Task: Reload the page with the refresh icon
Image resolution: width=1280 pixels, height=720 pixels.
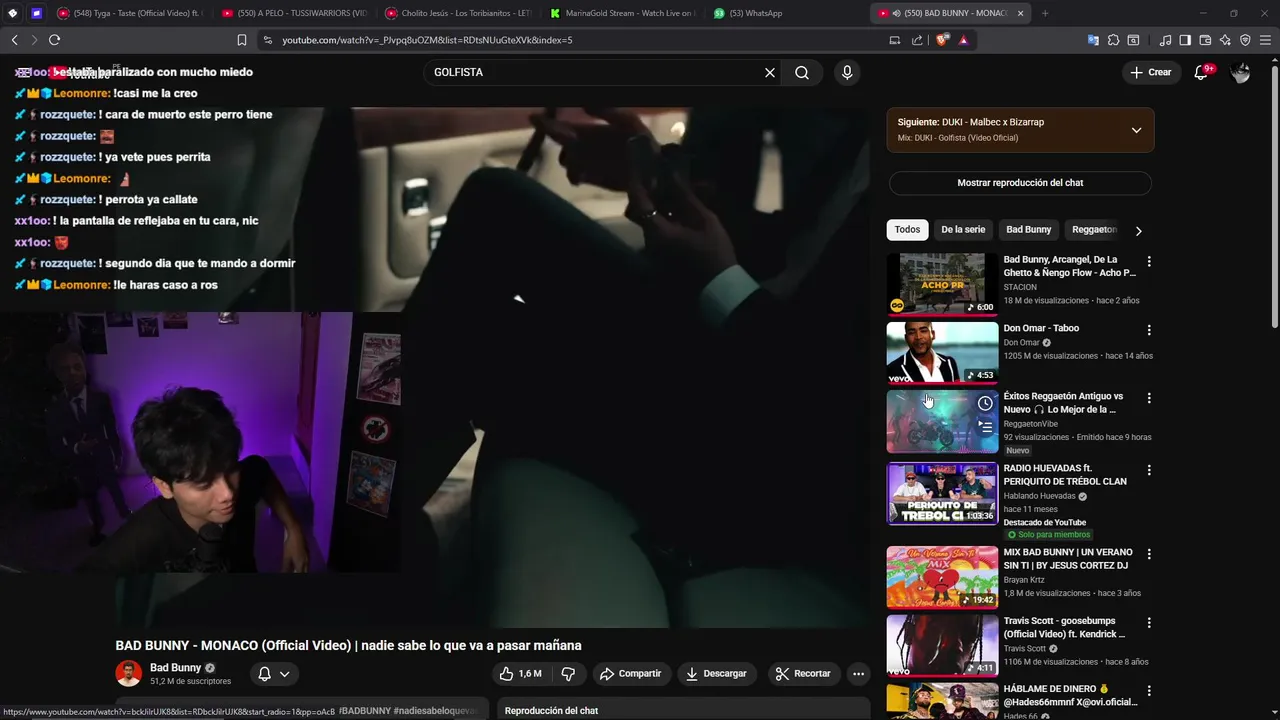Action: pos(54,40)
